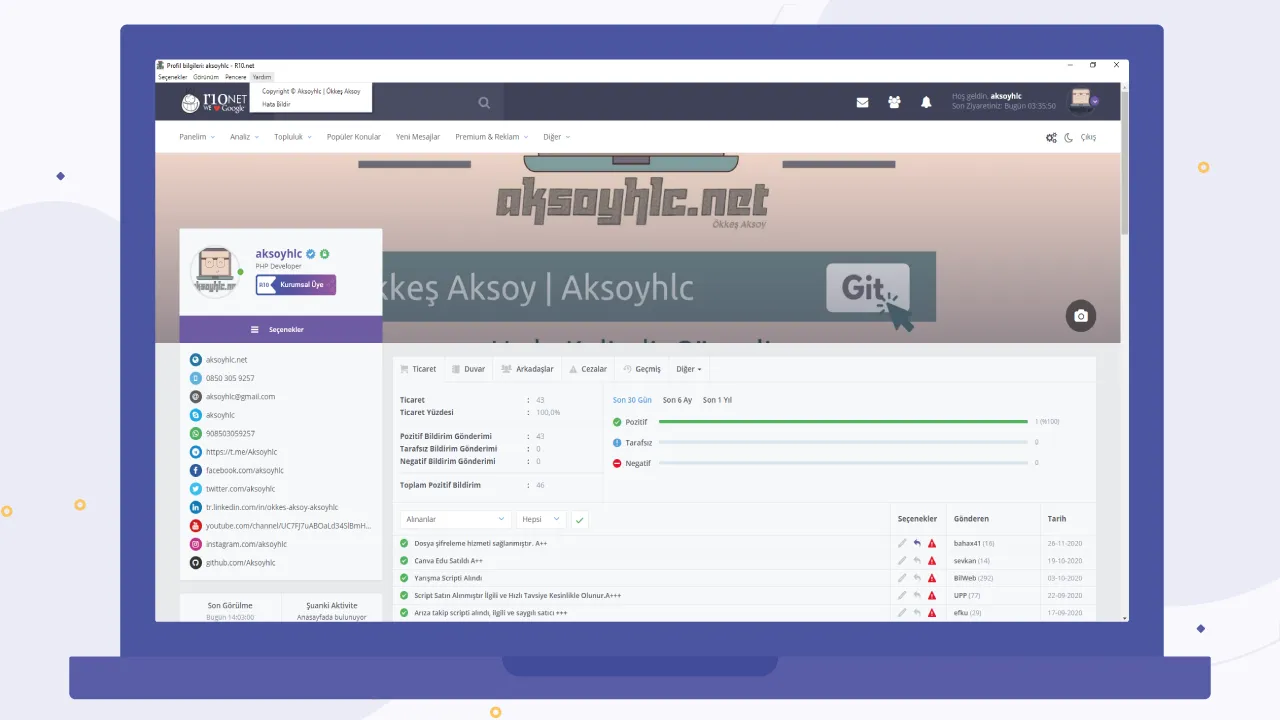The image size is (1280, 720).
Task: Open the notifications bell icon
Action: 926,102
